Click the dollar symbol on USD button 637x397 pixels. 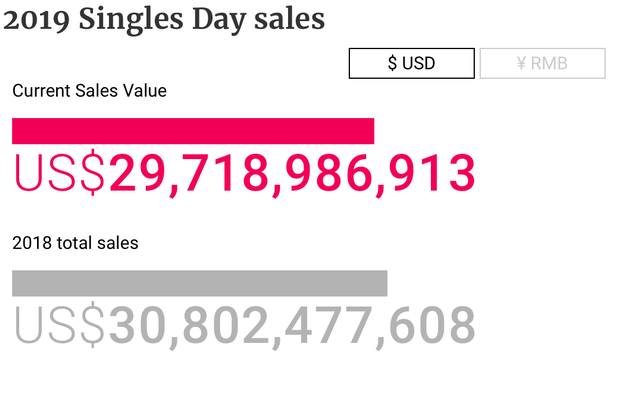pyautogui.click(x=392, y=63)
